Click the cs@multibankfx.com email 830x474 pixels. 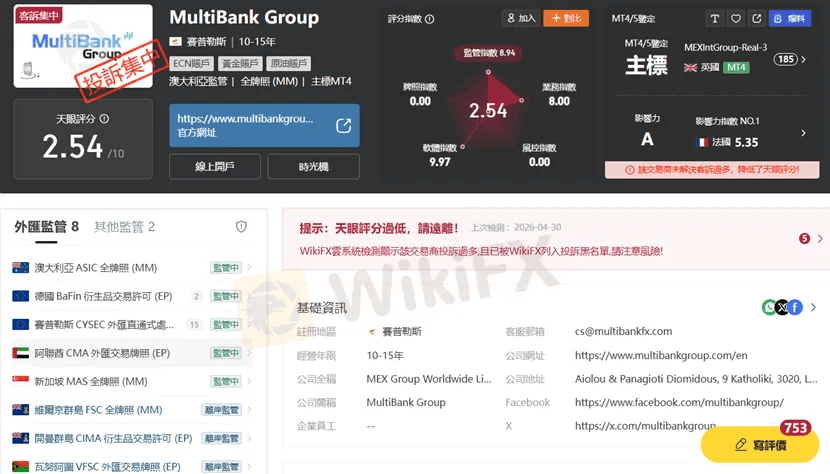click(x=624, y=332)
